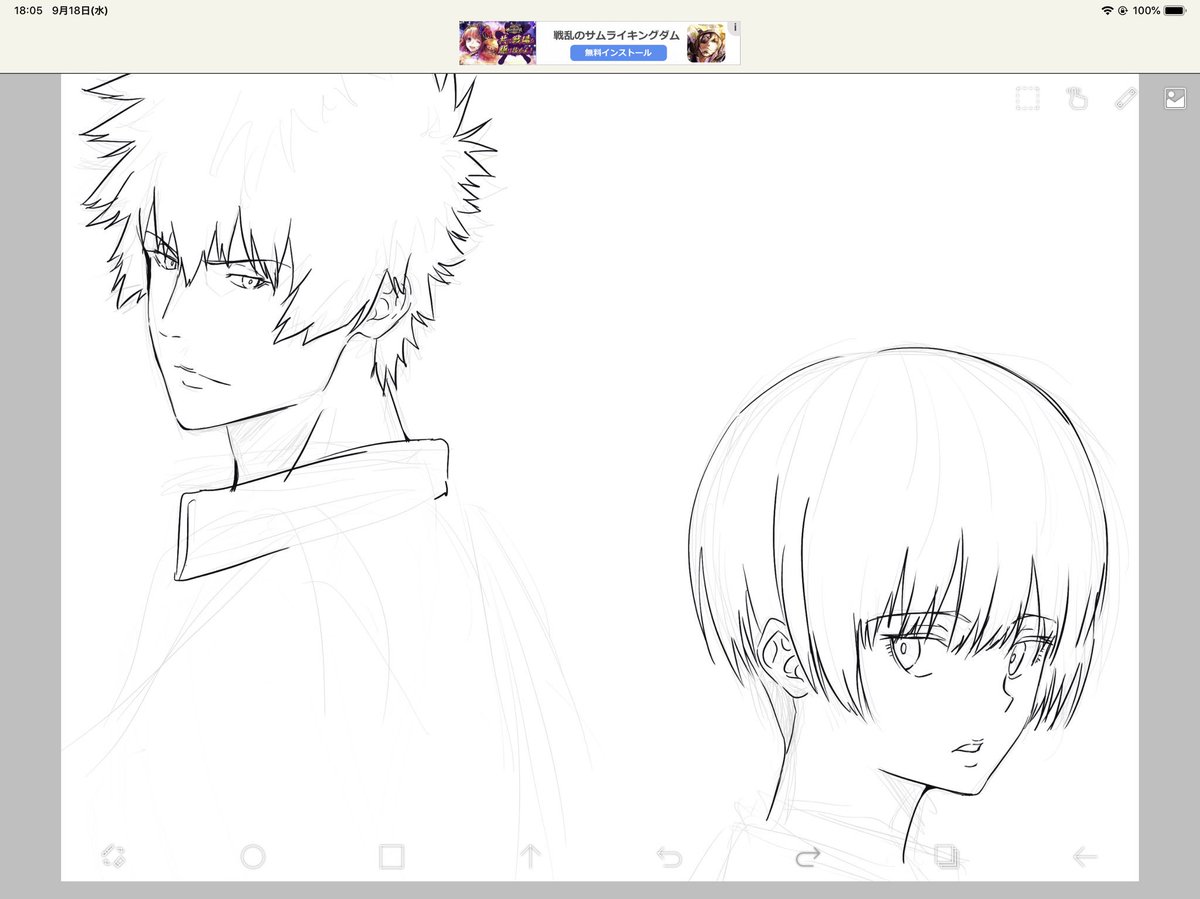Undo the last stroke
1200x899 pixels.
(669, 856)
